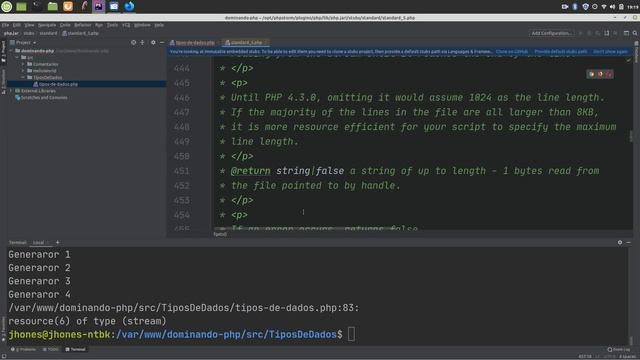Collapse all in the Project panel
640x360 pixels.
click(x=142, y=42)
